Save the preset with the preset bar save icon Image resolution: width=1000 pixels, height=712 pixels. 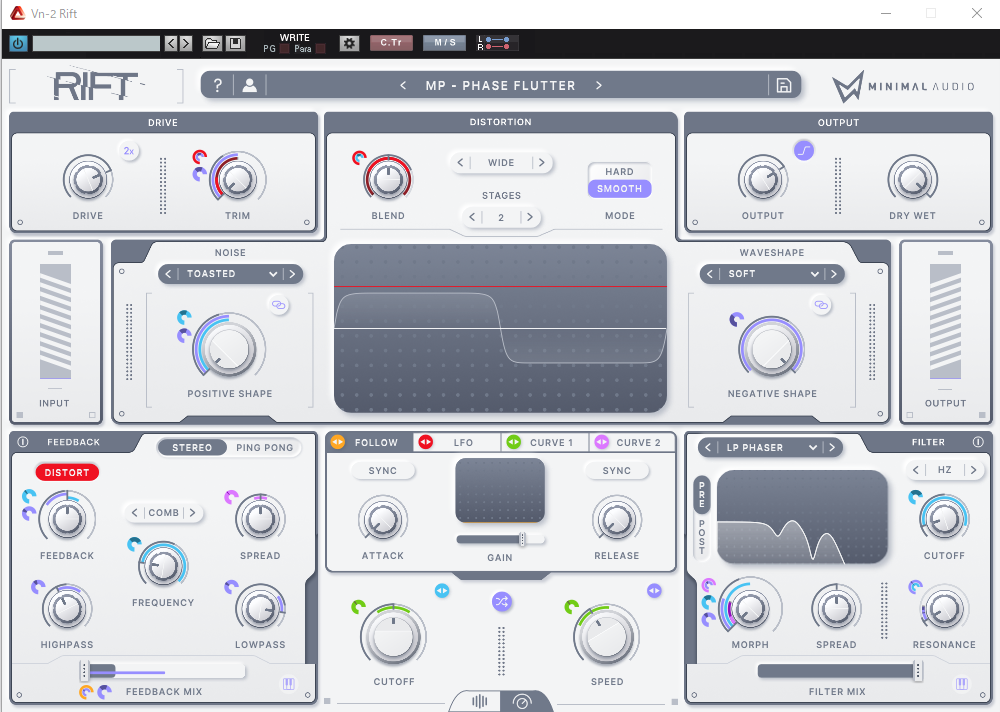point(784,85)
